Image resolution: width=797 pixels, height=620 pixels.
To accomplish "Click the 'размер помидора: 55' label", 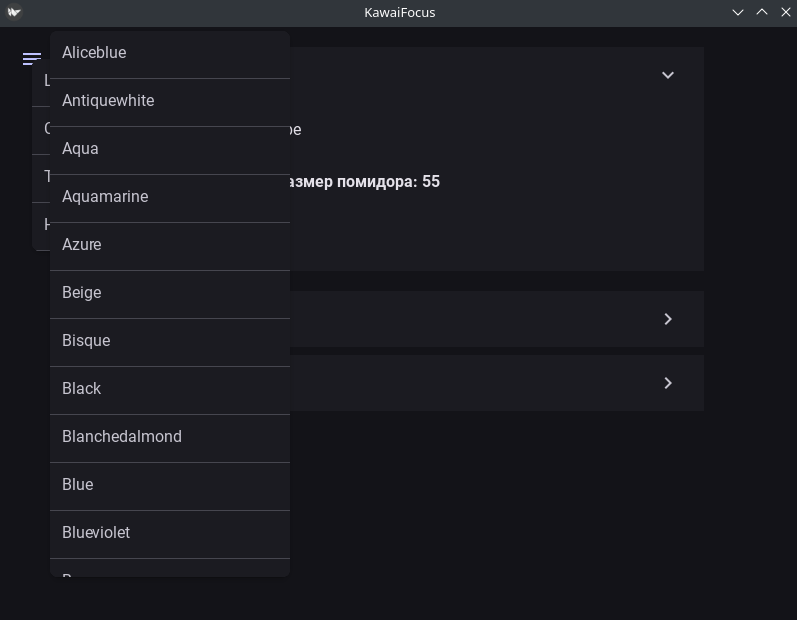I will click(x=364, y=182).
